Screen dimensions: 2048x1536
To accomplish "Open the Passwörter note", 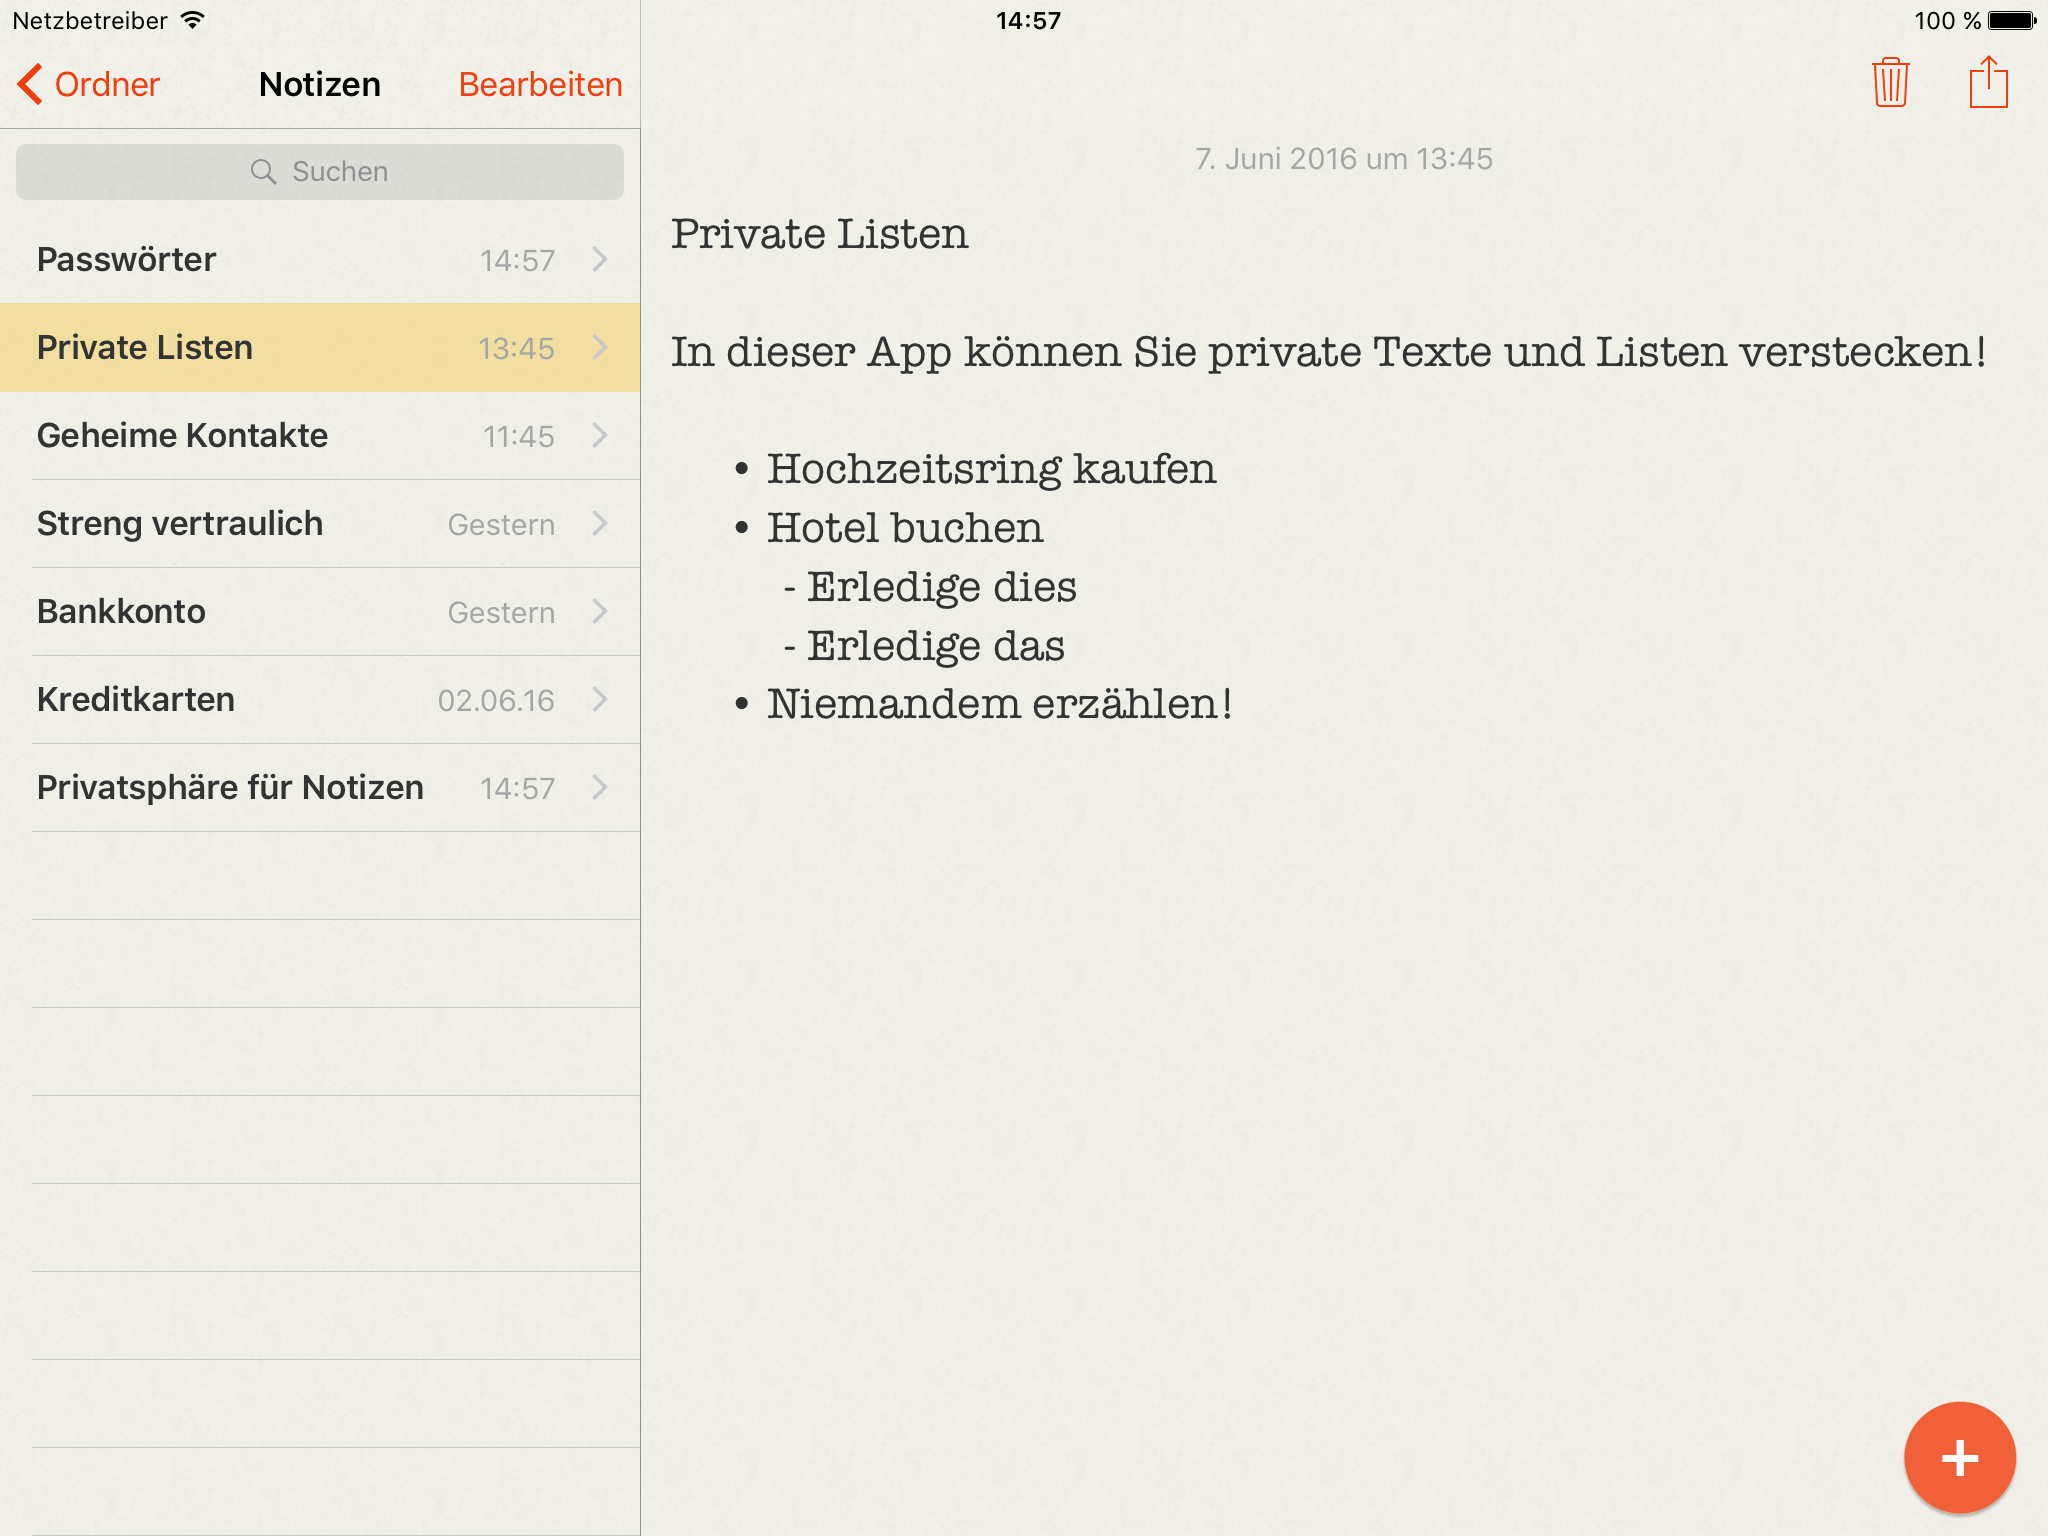I will pos(127,260).
